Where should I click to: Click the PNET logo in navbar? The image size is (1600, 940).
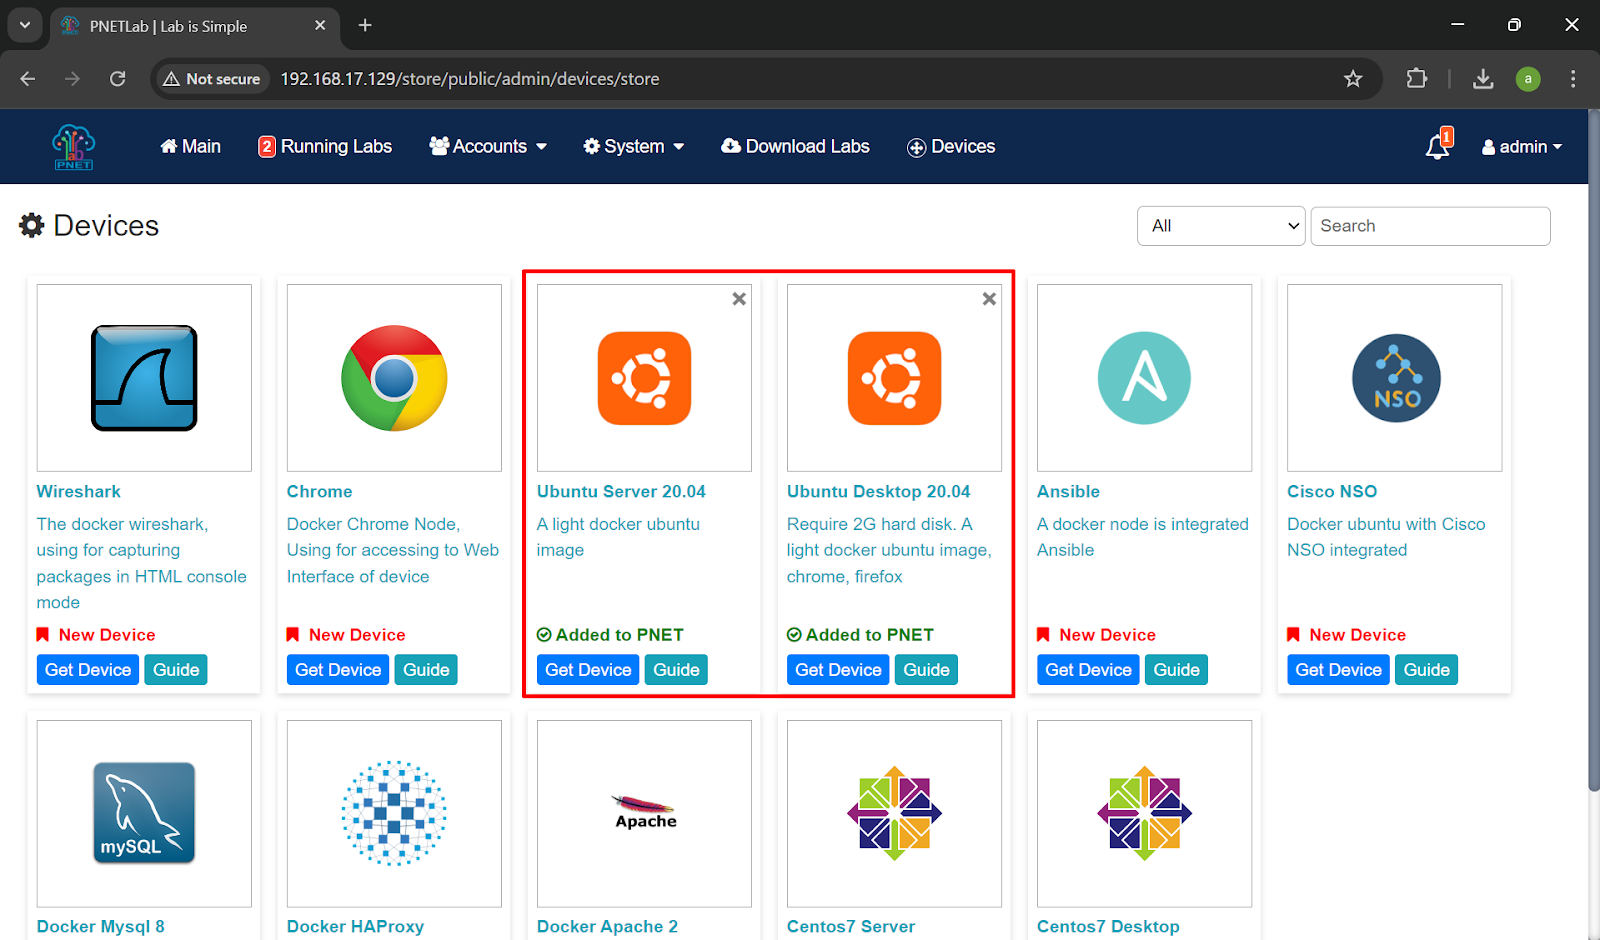[74, 147]
